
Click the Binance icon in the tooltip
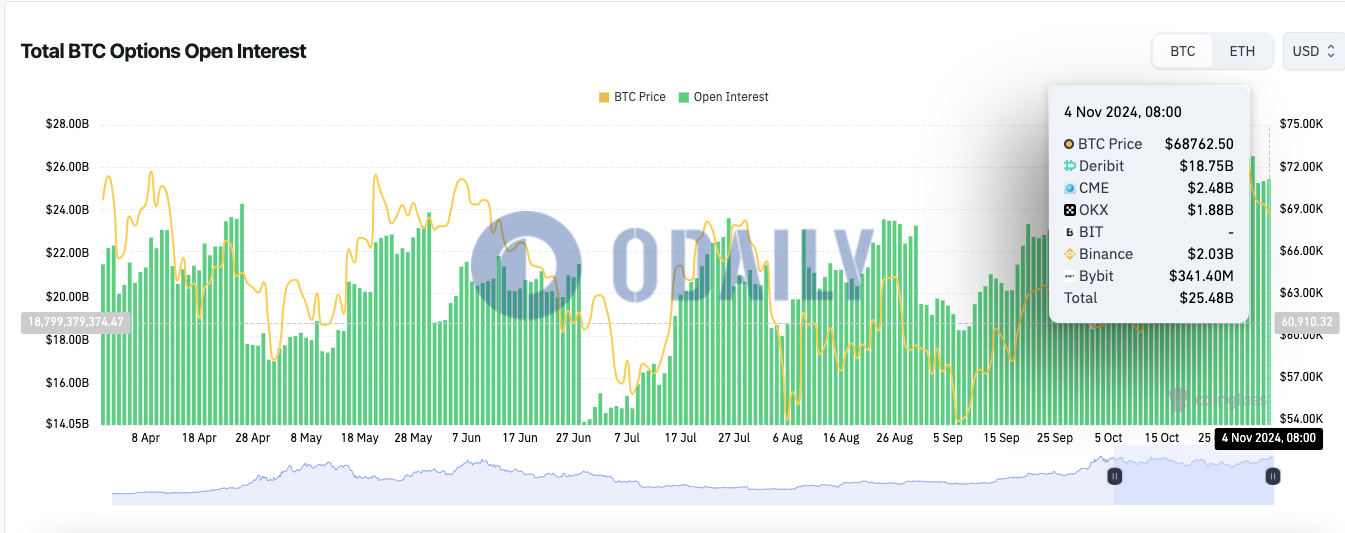click(1069, 254)
